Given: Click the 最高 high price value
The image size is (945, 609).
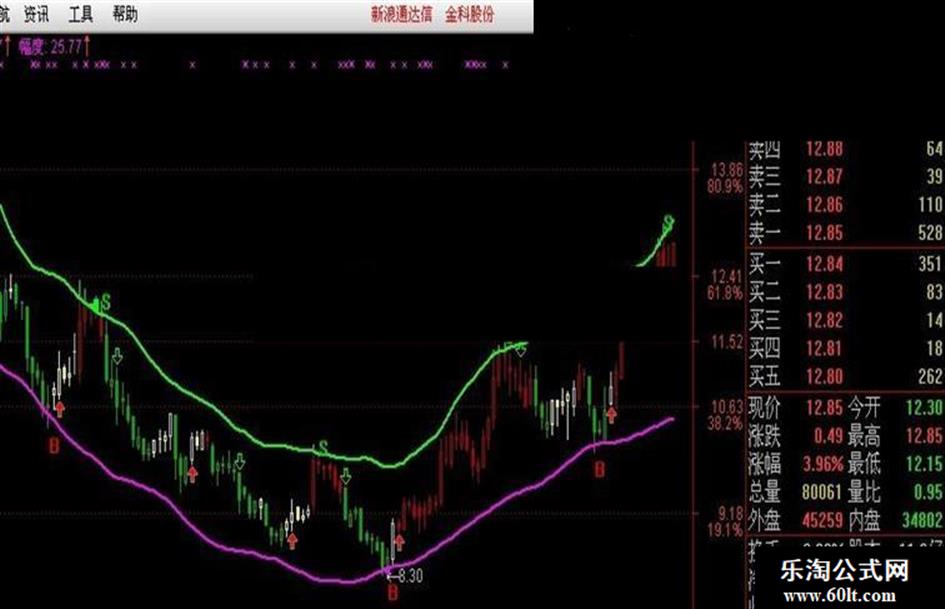Looking at the screenshot, I should click(925, 436).
